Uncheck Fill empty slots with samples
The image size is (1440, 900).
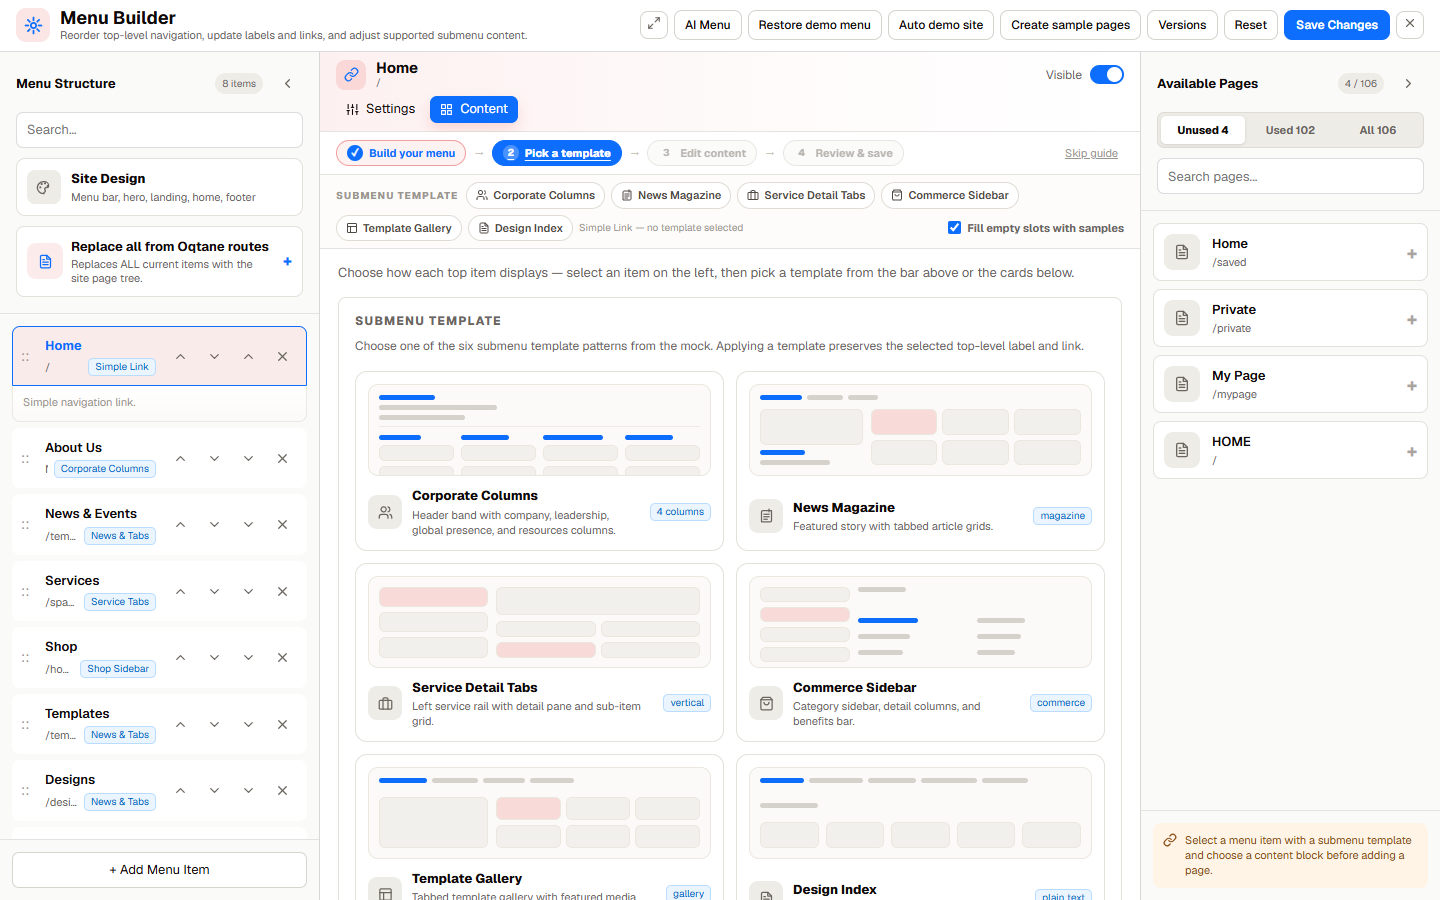[954, 228]
